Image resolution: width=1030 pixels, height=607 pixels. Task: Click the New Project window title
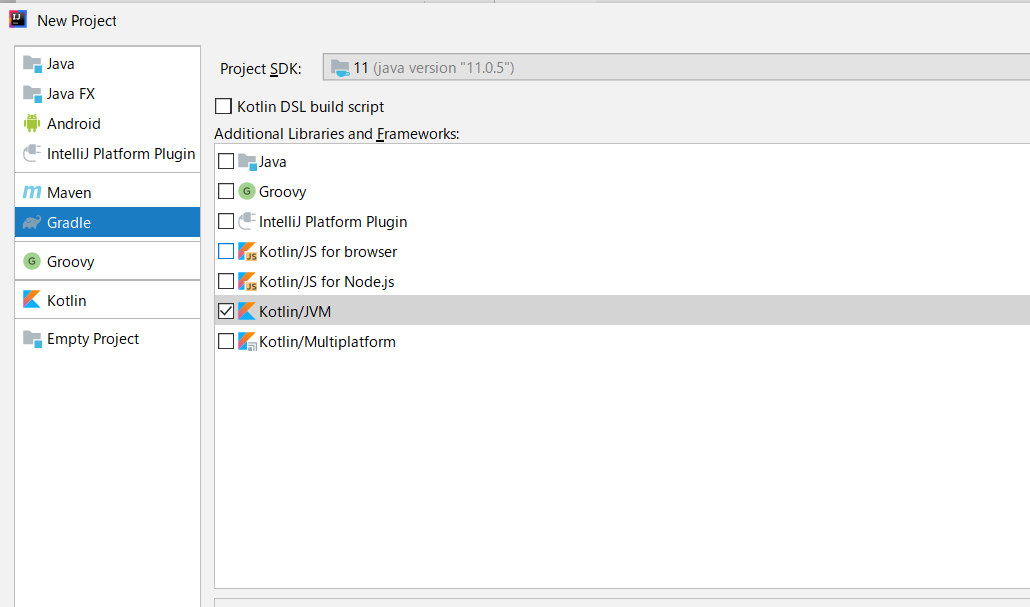77,20
